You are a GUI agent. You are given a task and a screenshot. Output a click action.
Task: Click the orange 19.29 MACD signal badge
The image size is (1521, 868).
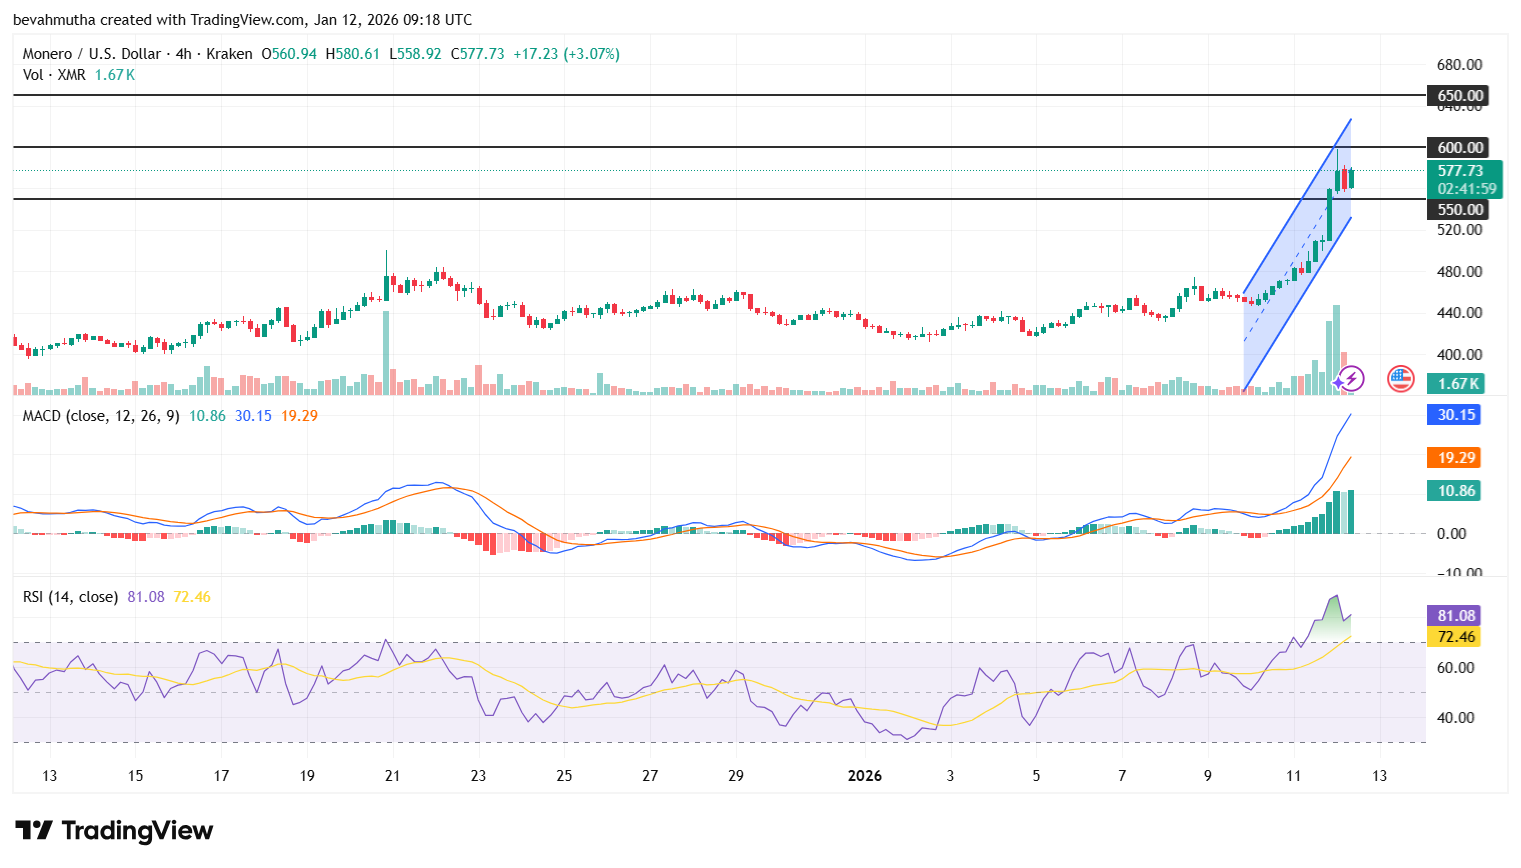pyautogui.click(x=1453, y=458)
